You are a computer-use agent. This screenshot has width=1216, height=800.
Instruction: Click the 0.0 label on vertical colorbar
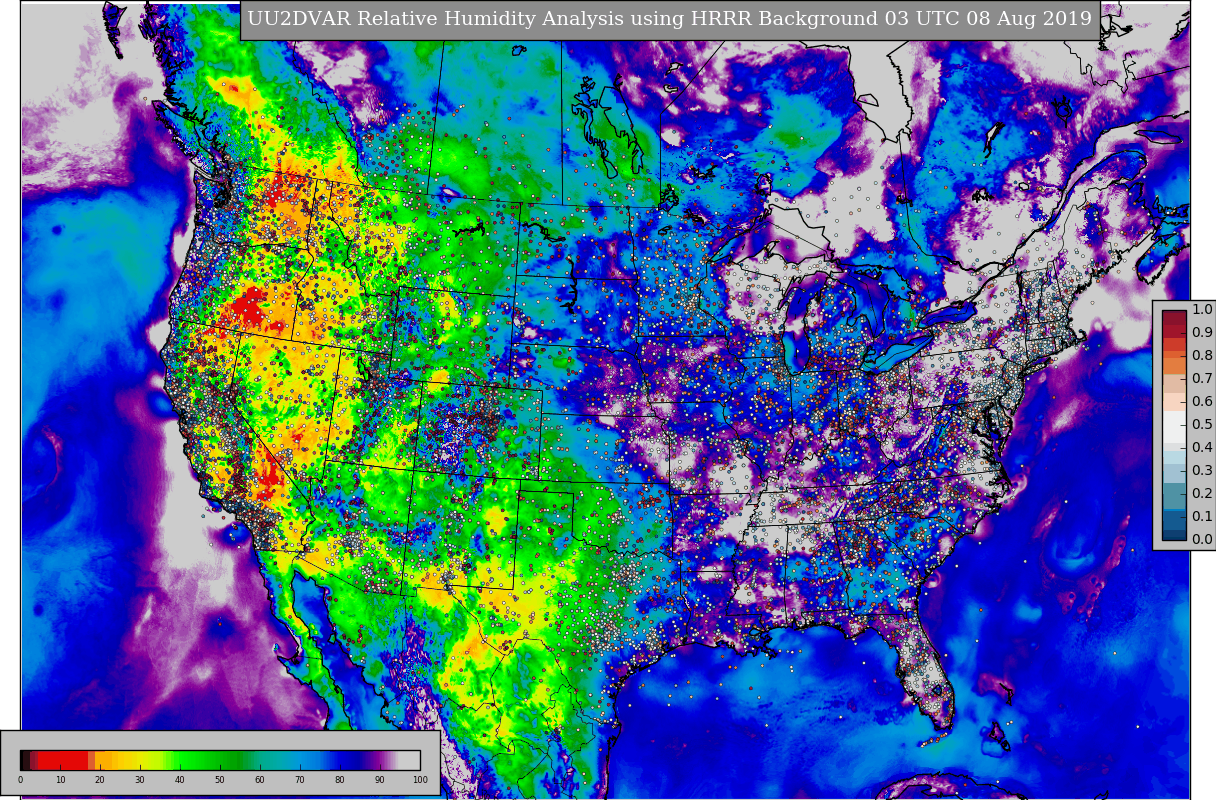[1202, 540]
